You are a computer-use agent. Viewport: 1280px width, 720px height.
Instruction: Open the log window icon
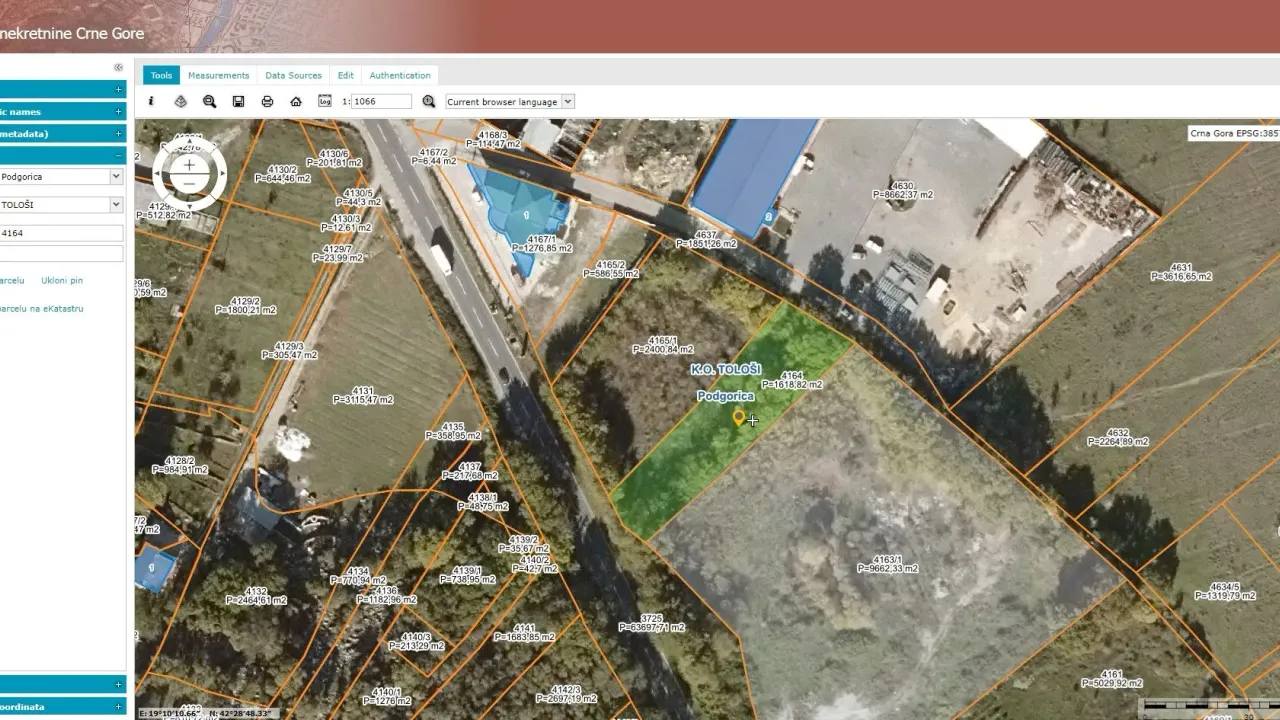[324, 101]
